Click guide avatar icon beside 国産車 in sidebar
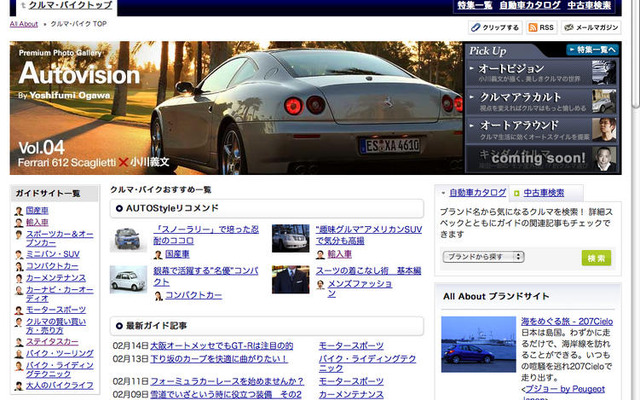 (19, 211)
